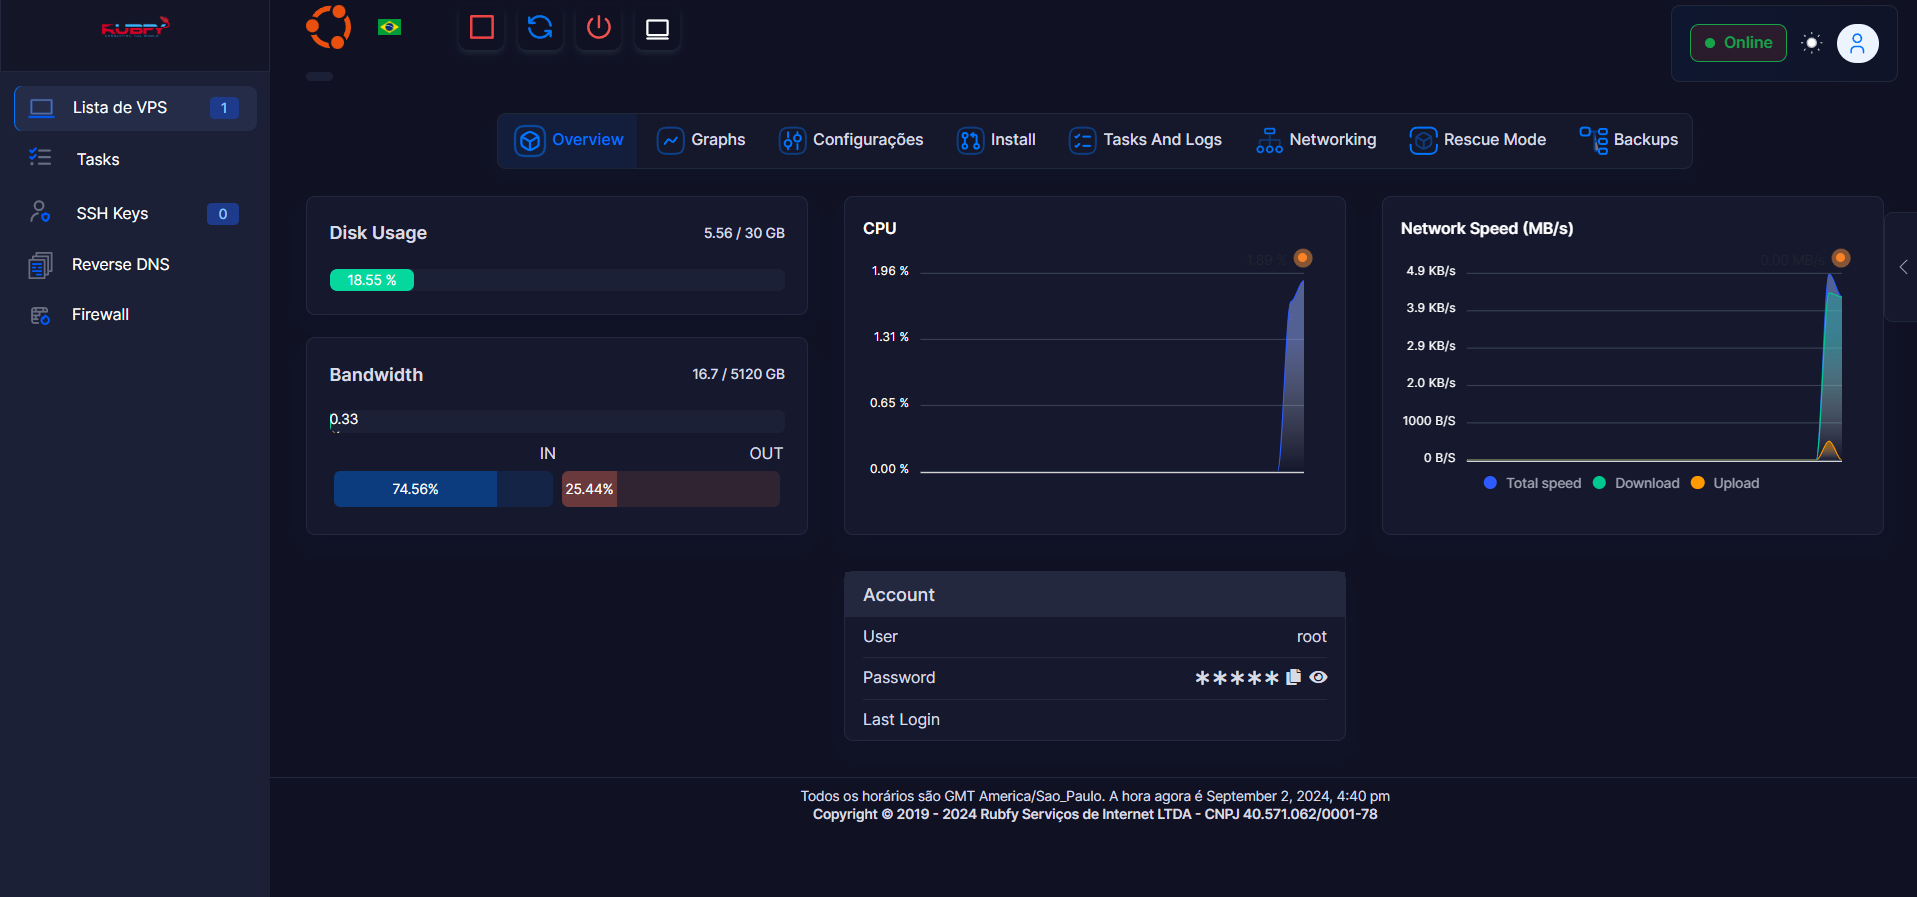Viewport: 1917px width, 897px height.
Task: Switch to the Graphs tab
Action: (x=701, y=141)
